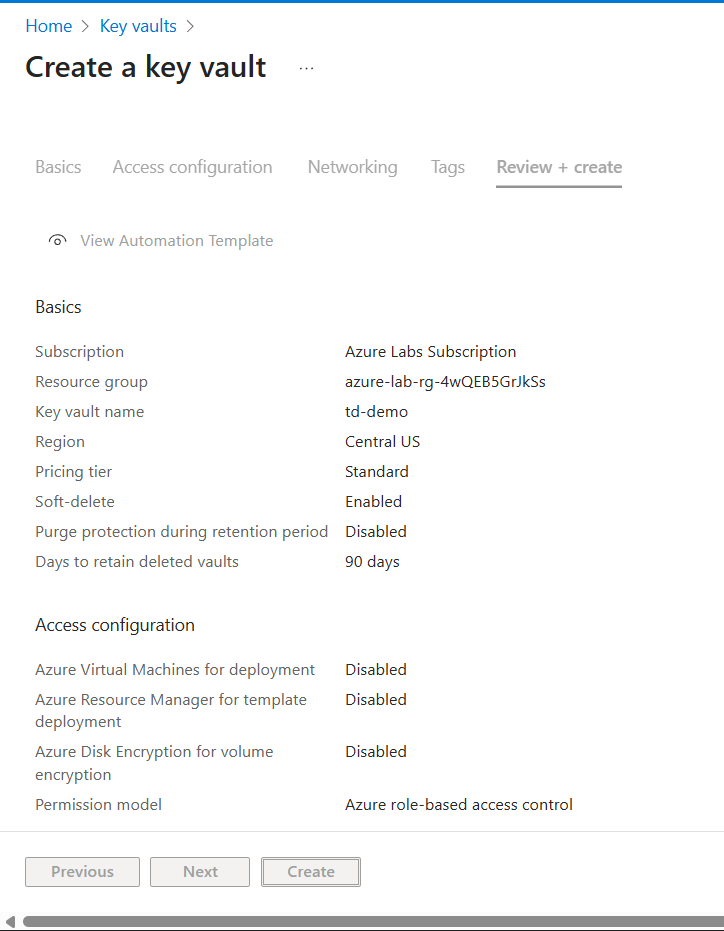Click the horizontal scrollbar track at bottom
The width and height of the screenshot is (724, 931).
(370, 921)
